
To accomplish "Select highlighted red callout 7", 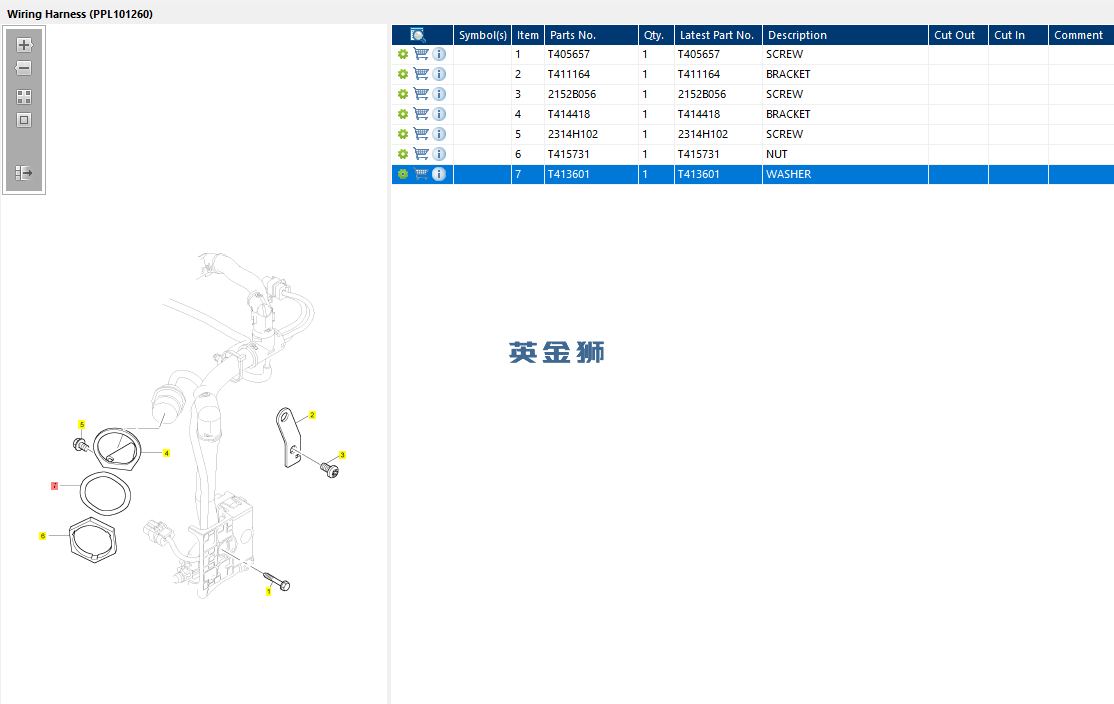I will coord(55,486).
